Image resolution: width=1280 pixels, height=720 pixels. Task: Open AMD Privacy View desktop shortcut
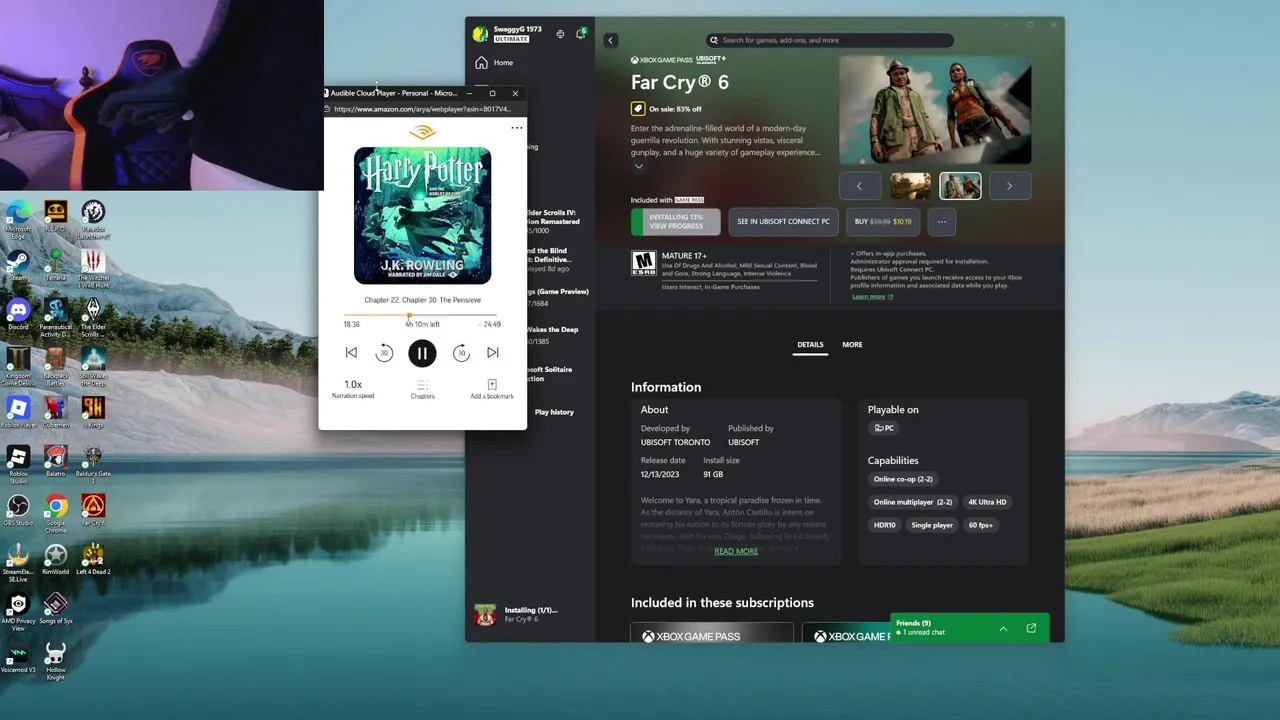click(x=18, y=611)
